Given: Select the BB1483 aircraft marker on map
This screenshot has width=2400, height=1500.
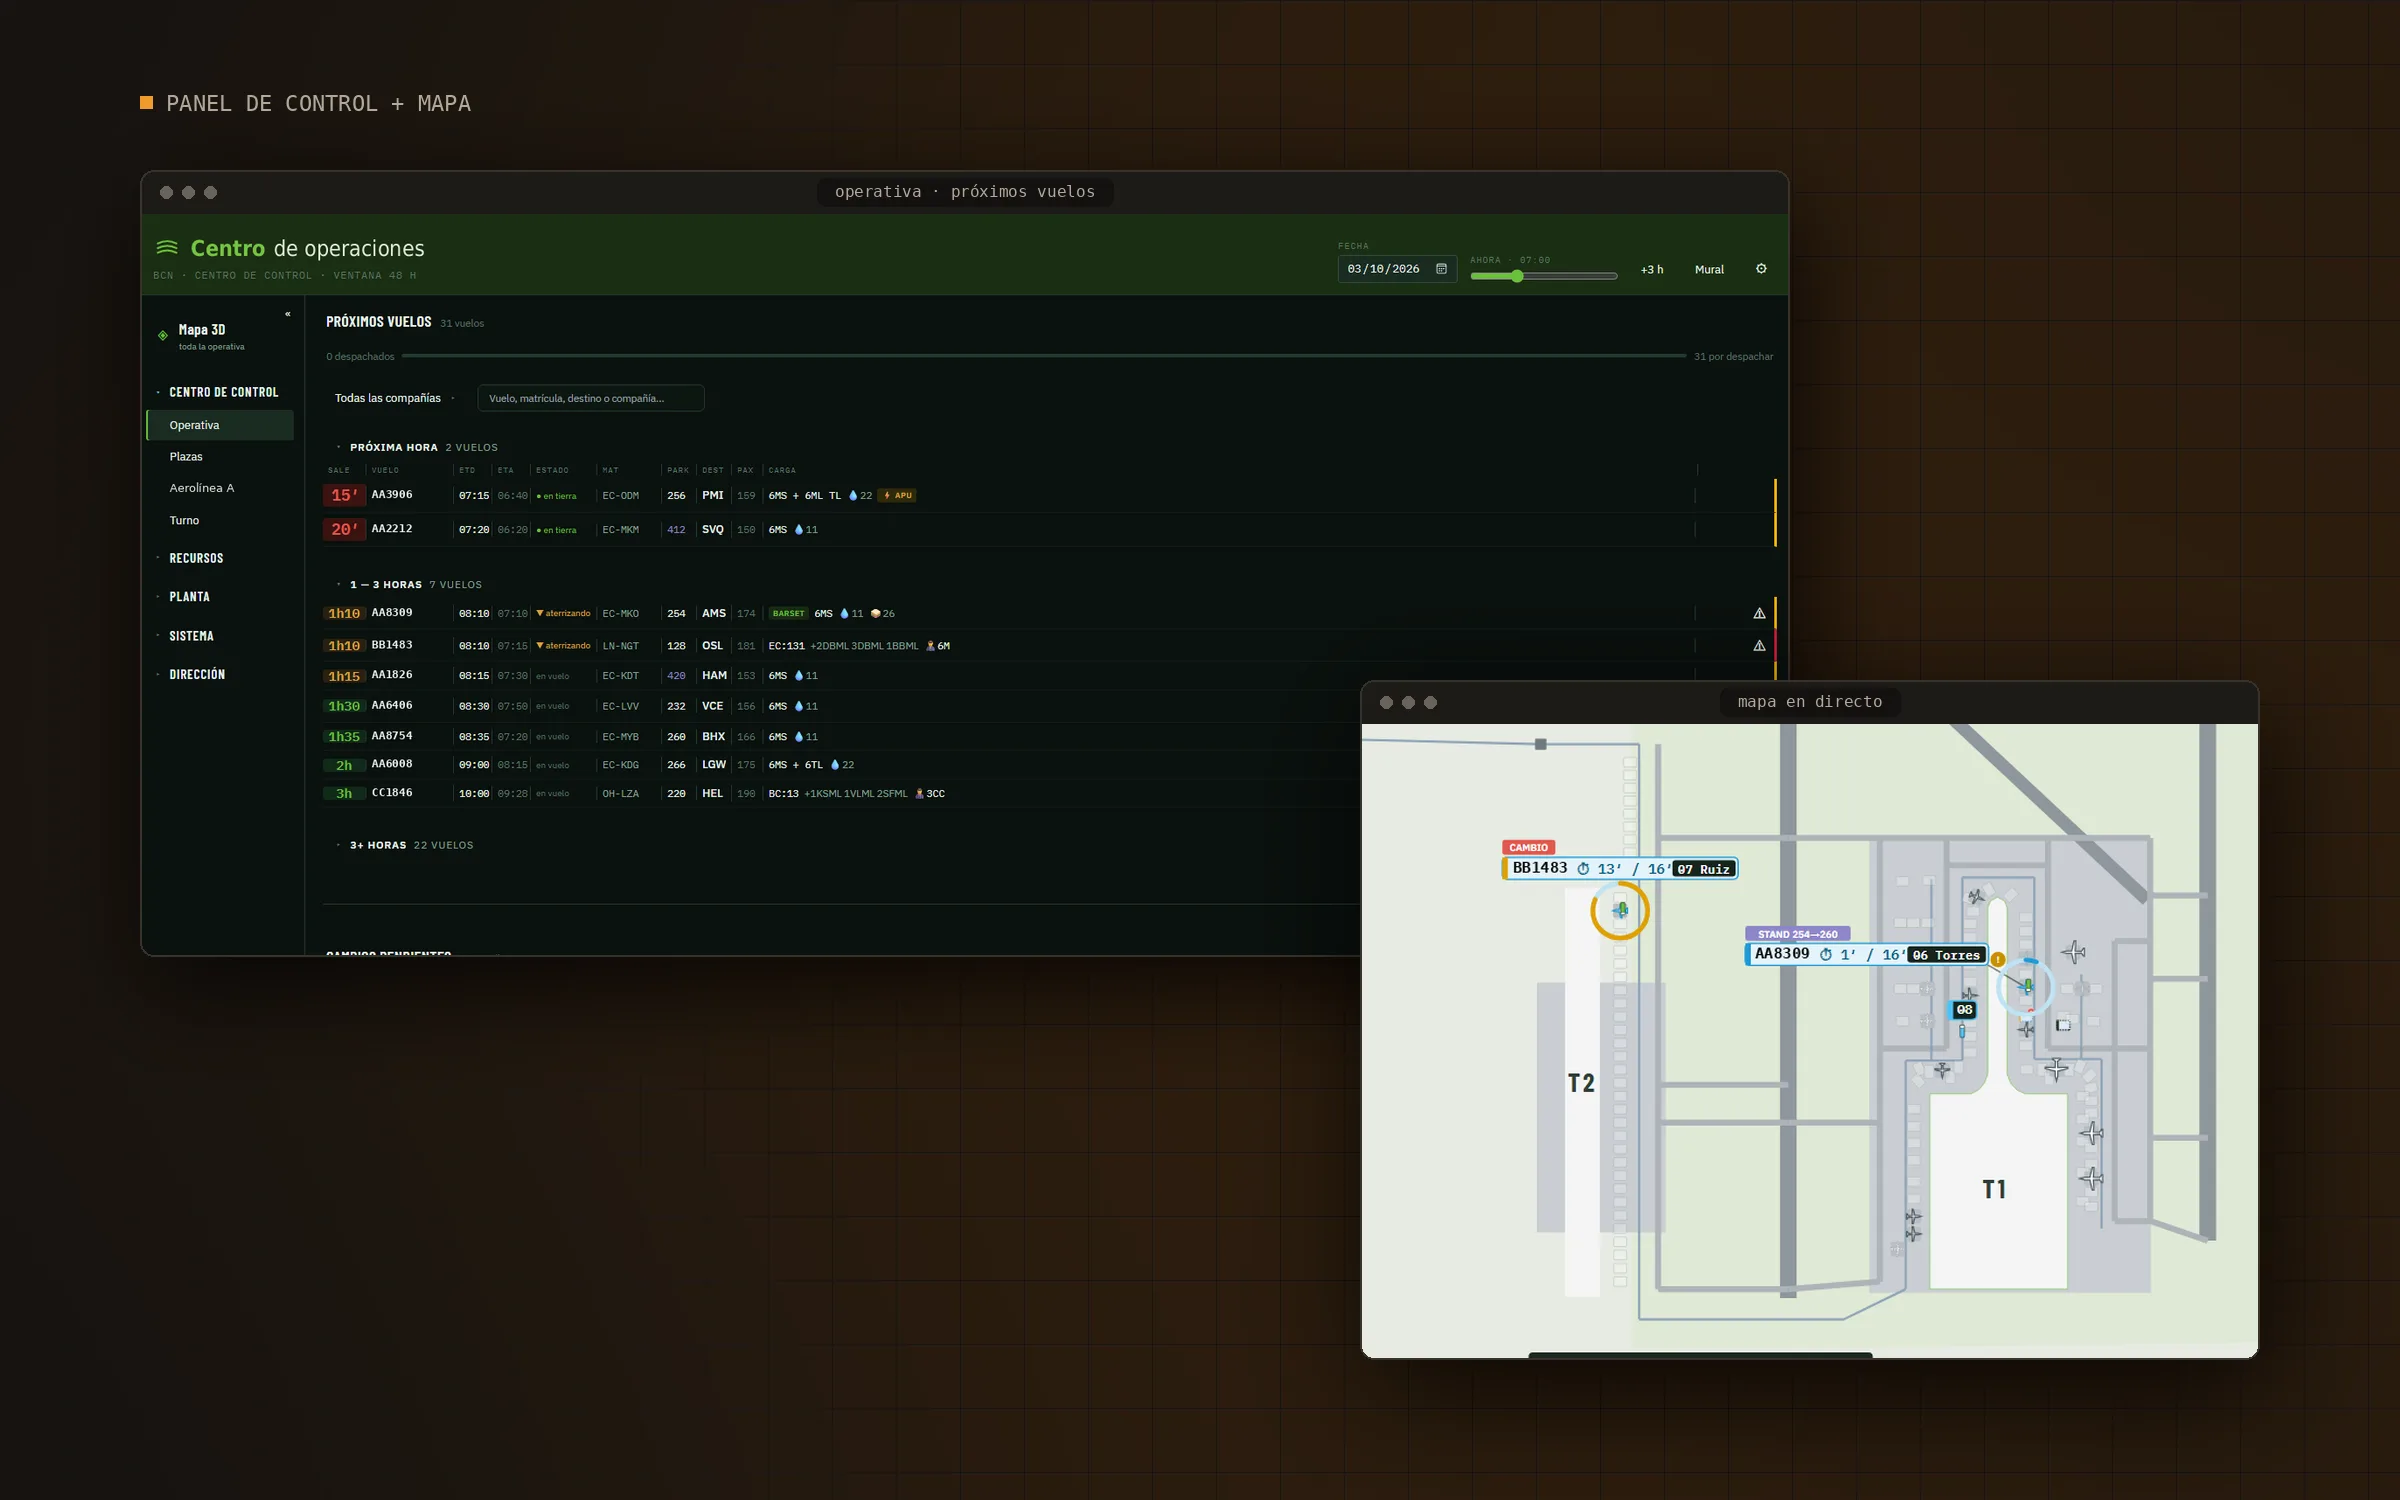Looking at the screenshot, I should tap(1620, 910).
